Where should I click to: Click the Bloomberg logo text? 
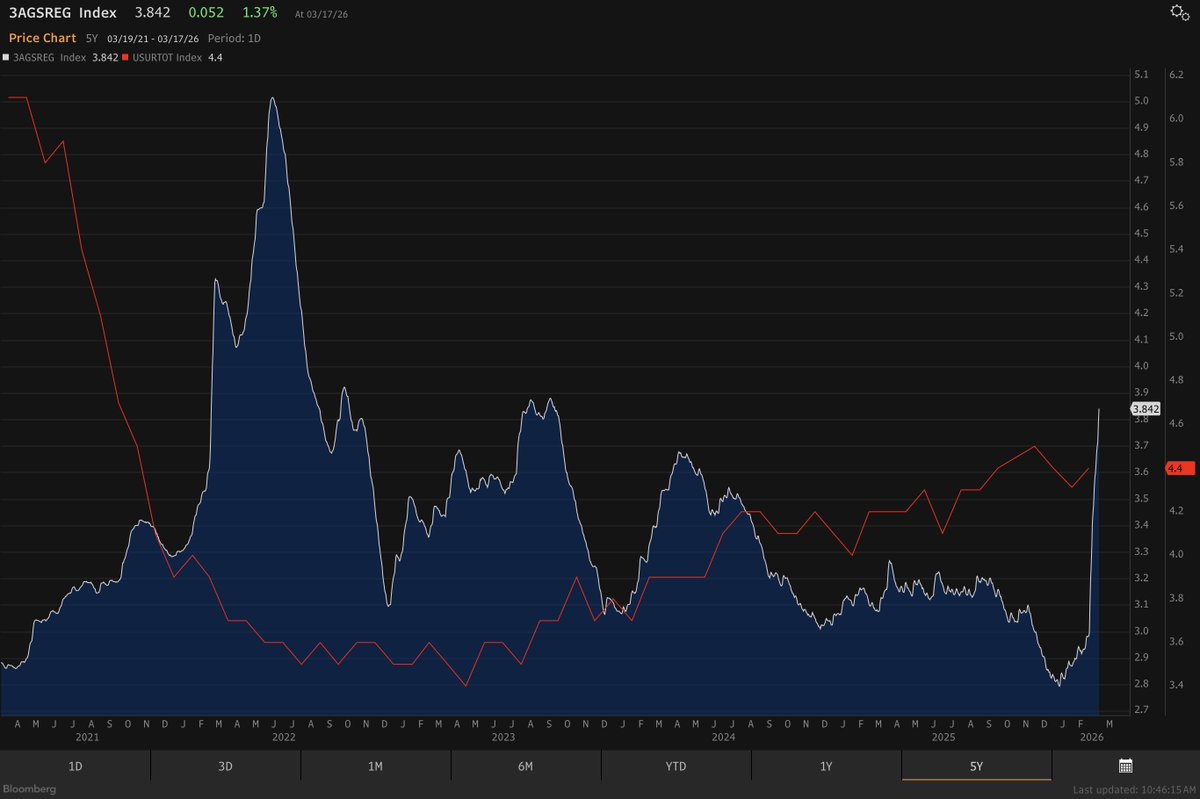point(29,789)
